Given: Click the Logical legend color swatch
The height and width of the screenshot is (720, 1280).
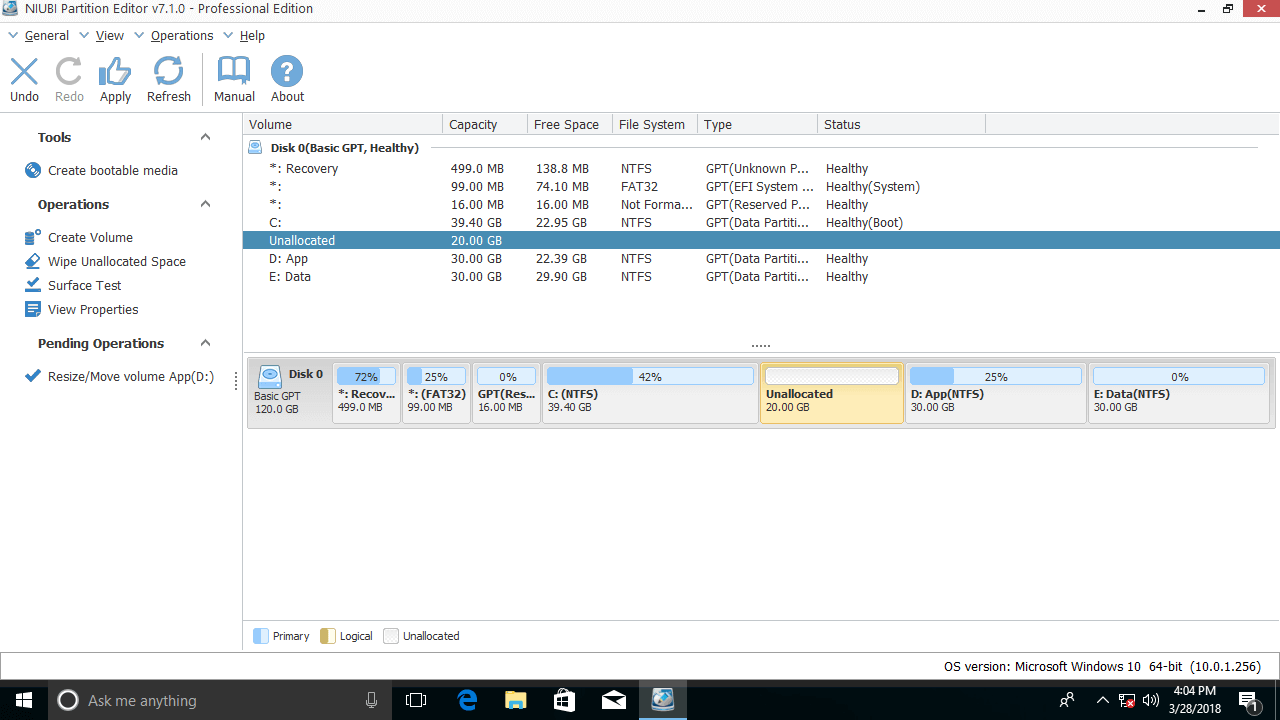Looking at the screenshot, I should tap(328, 636).
